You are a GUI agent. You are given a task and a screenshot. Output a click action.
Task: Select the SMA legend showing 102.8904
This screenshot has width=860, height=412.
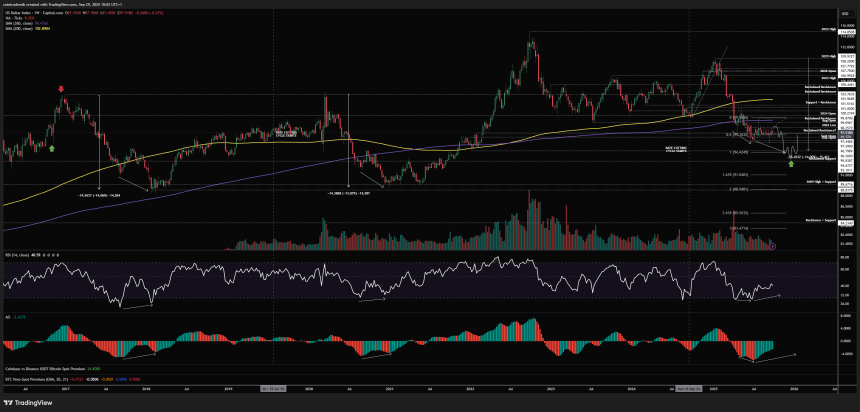click(x=20, y=30)
